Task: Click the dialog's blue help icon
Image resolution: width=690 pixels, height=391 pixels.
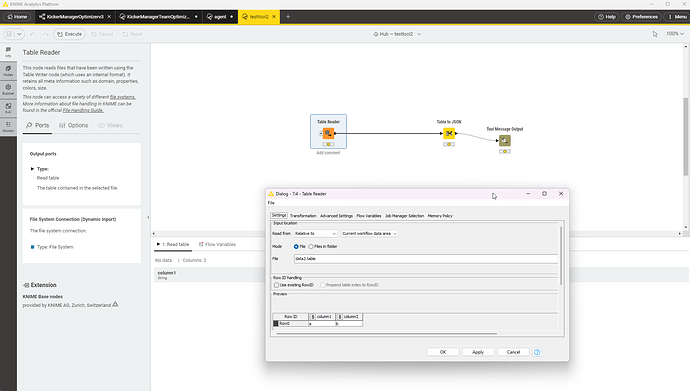Action: click(537, 352)
